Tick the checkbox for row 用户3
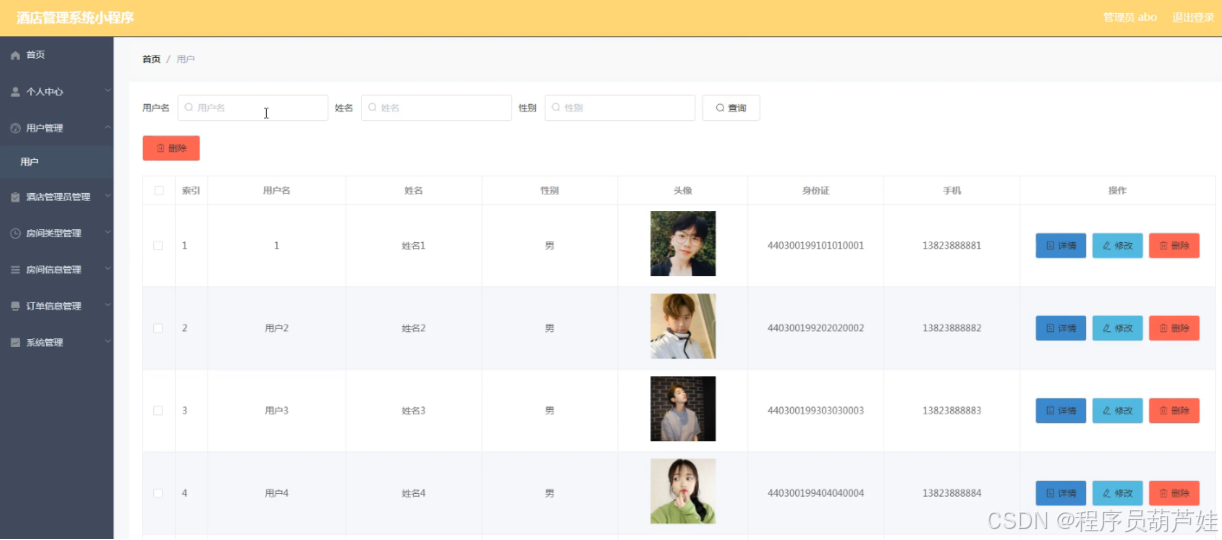This screenshot has height=540, width=1222. coord(158,410)
